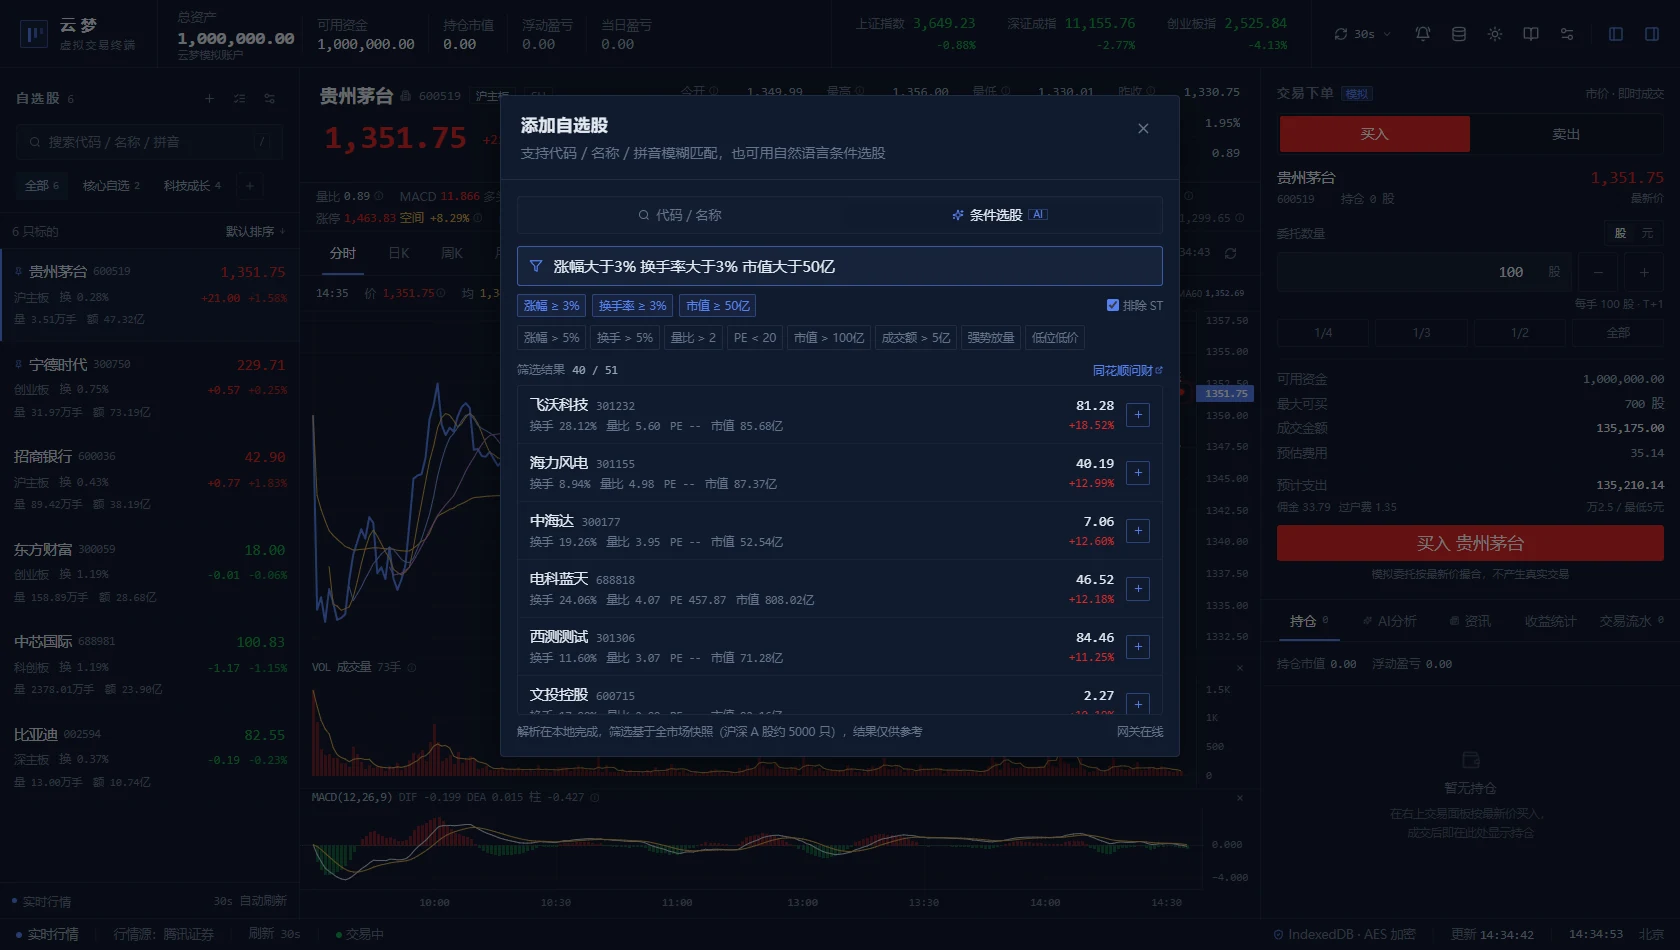Open the 30s refresh interval dropdown
The image size is (1680, 950).
1362,34
